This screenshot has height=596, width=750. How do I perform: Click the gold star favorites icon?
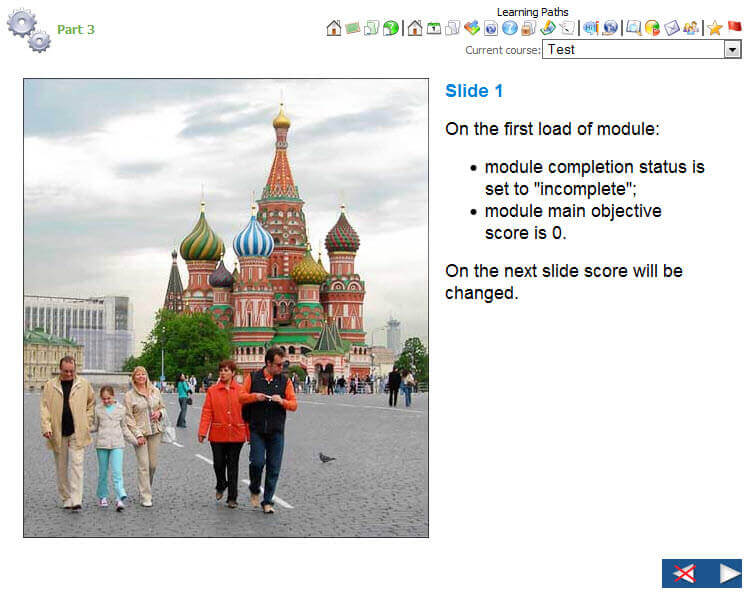click(715, 28)
